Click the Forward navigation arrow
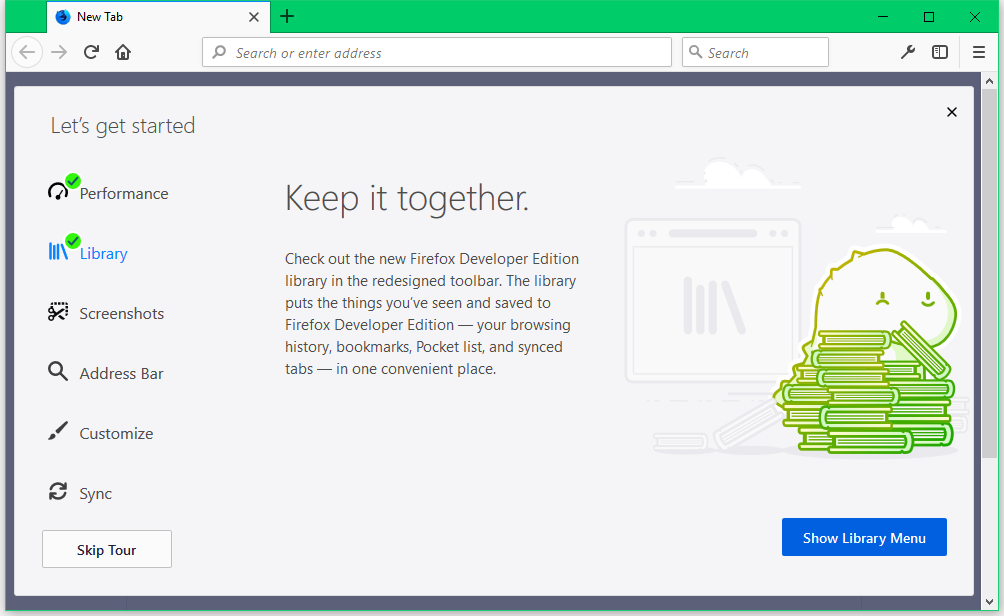The height and width of the screenshot is (616, 1004). coord(59,52)
